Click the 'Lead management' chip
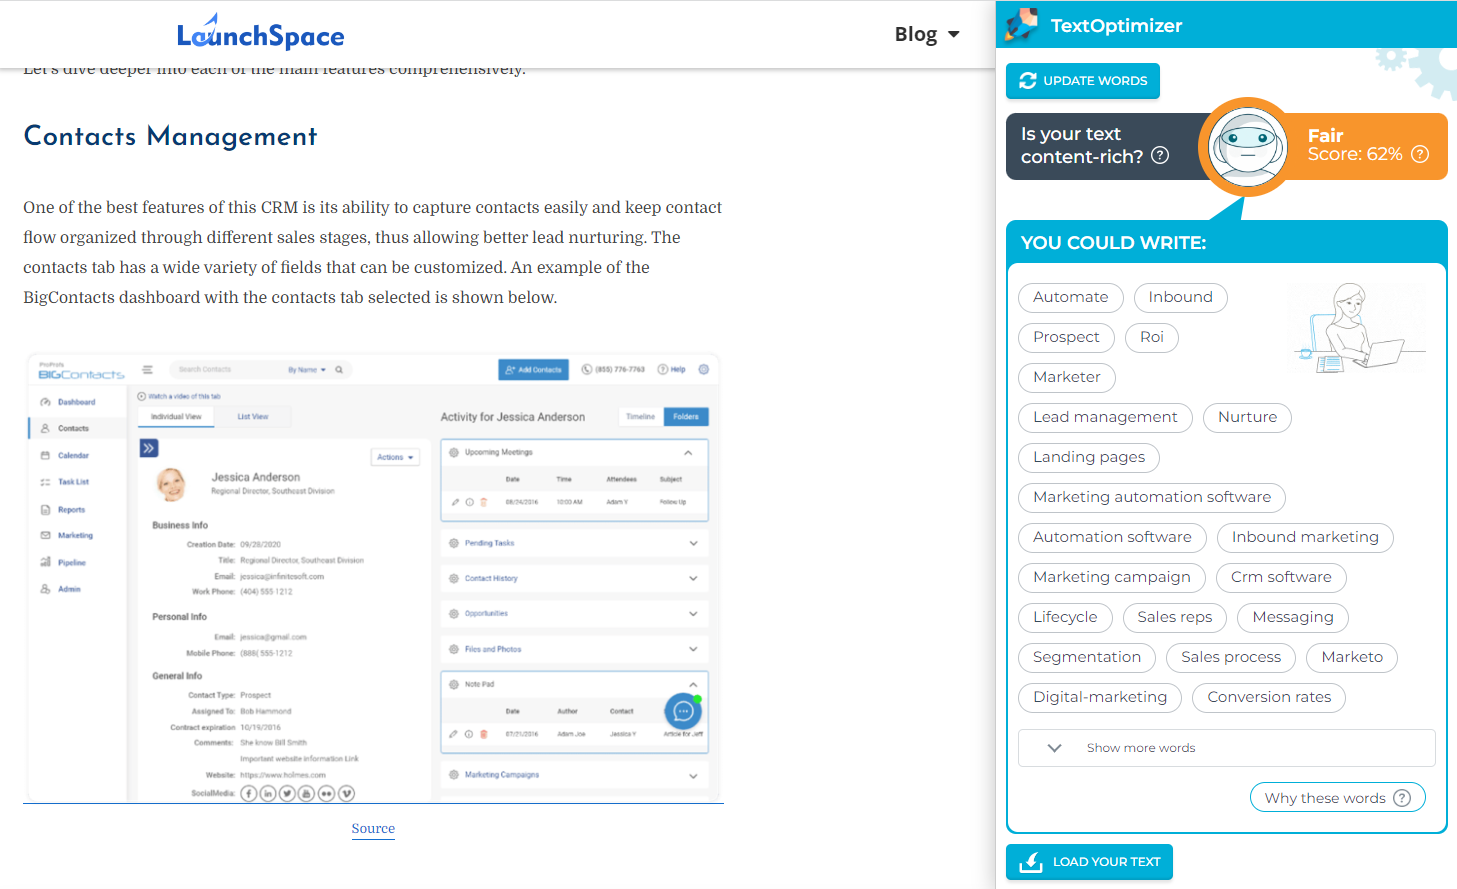The image size is (1457, 889). click(x=1105, y=417)
